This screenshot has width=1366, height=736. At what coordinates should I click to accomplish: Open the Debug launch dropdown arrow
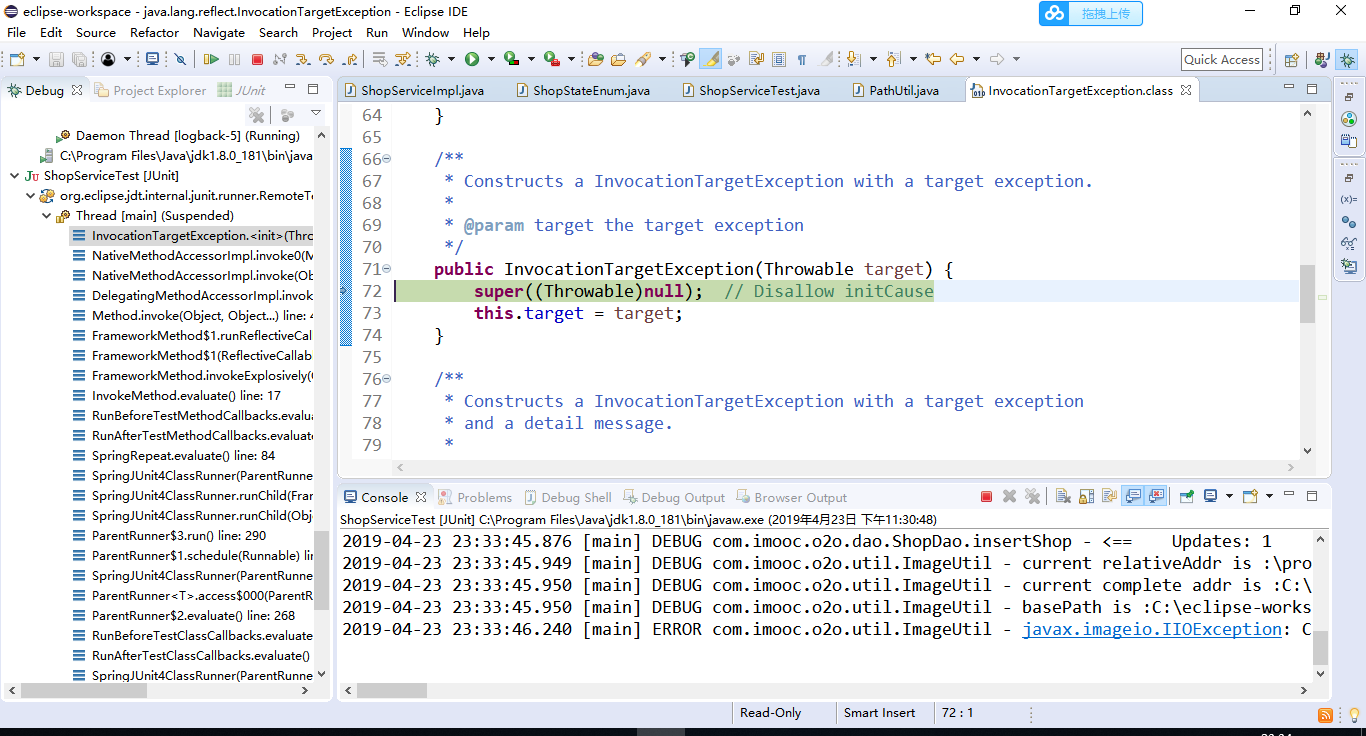(x=451, y=59)
